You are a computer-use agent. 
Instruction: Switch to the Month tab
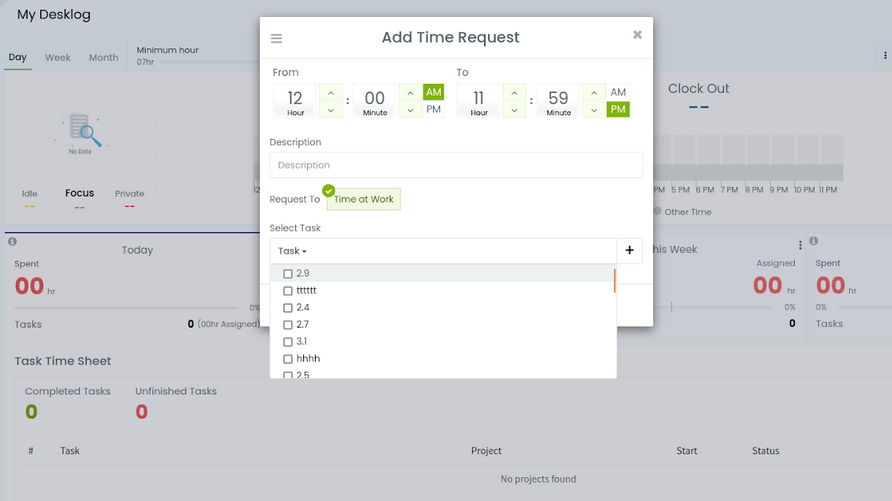(x=104, y=57)
